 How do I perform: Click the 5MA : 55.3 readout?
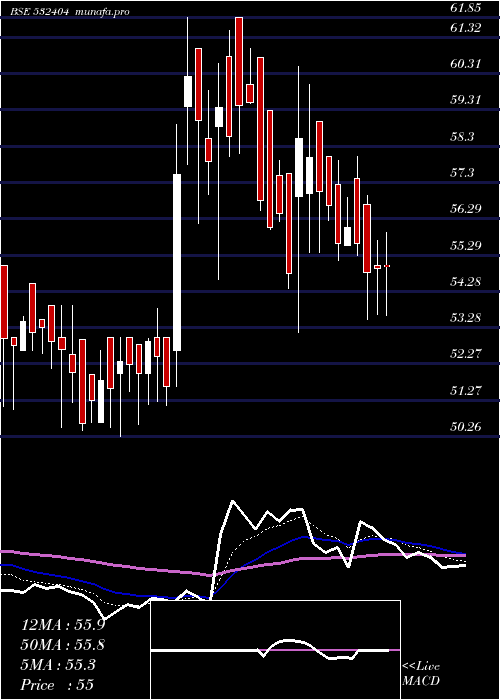[58, 665]
